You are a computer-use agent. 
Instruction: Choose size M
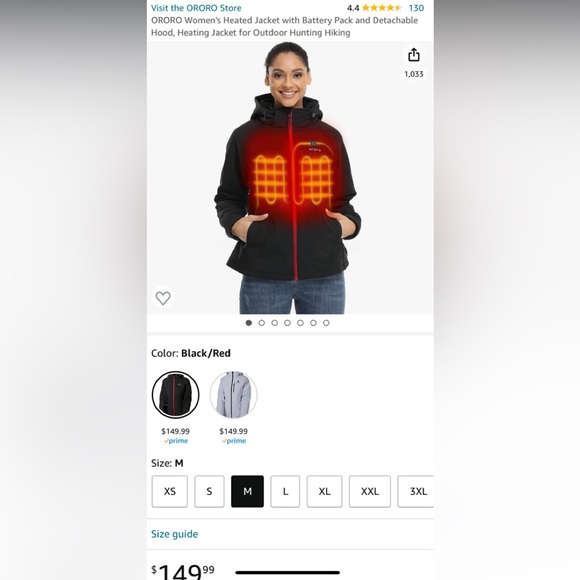pyautogui.click(x=247, y=491)
